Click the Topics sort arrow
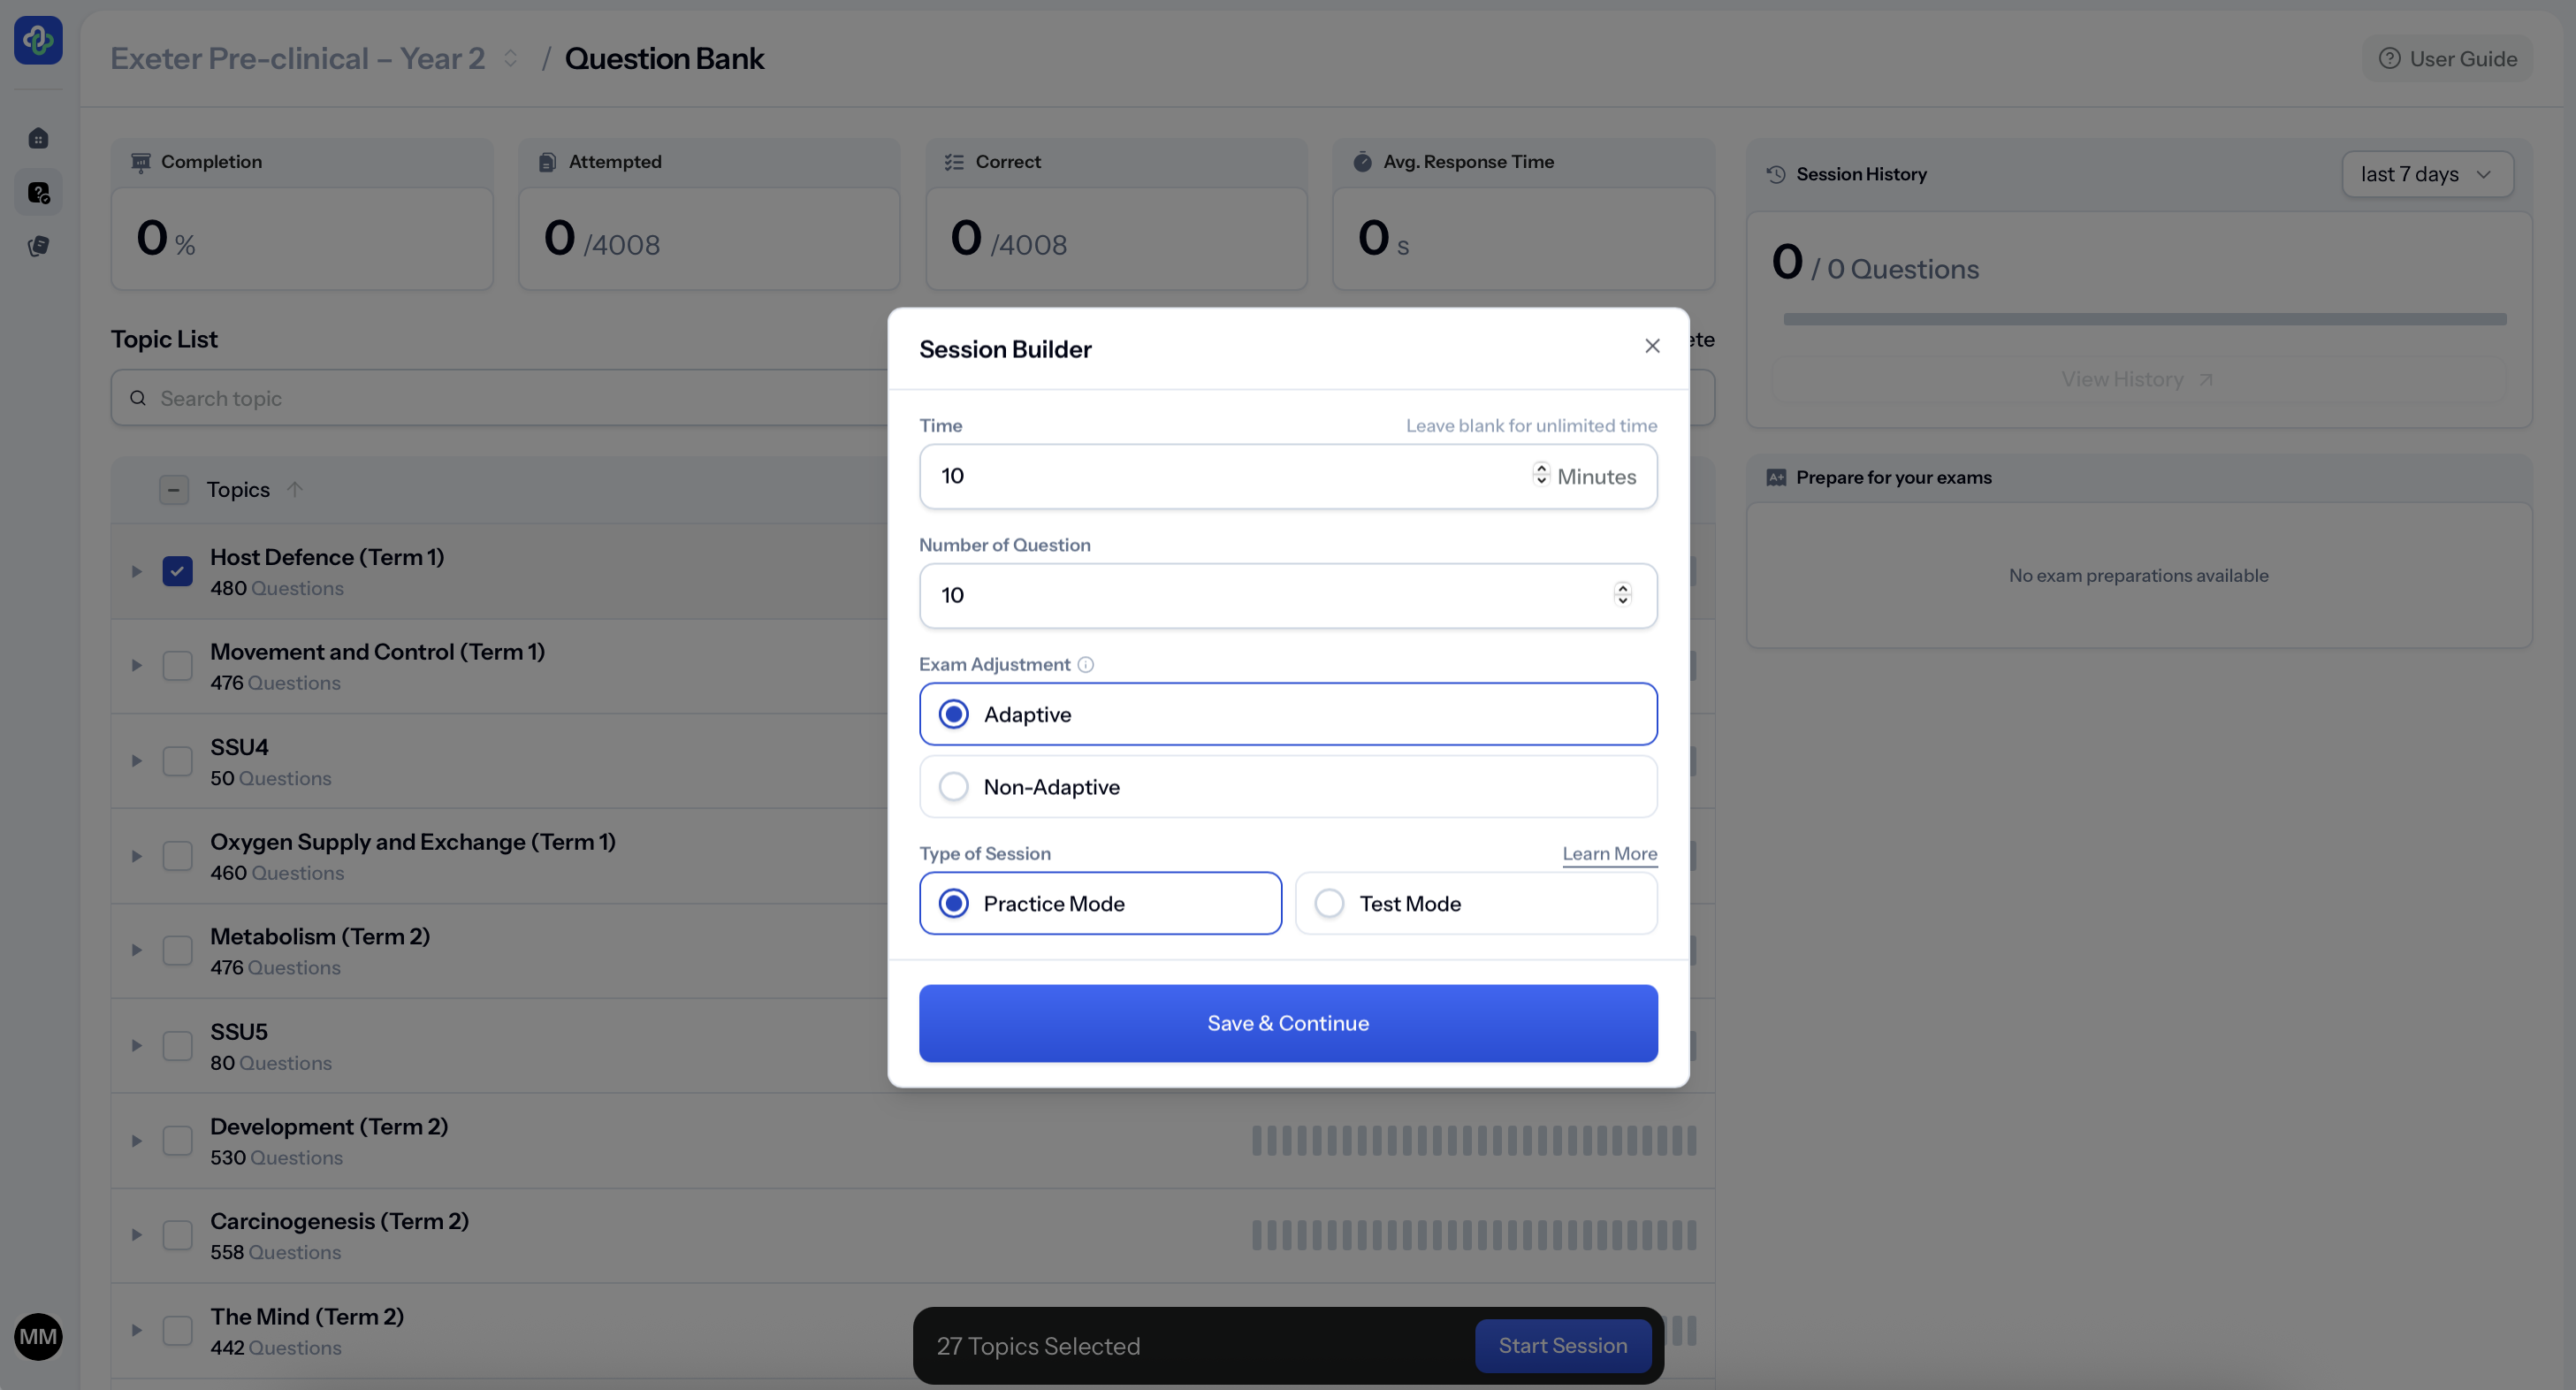2576x1390 pixels. coord(294,490)
